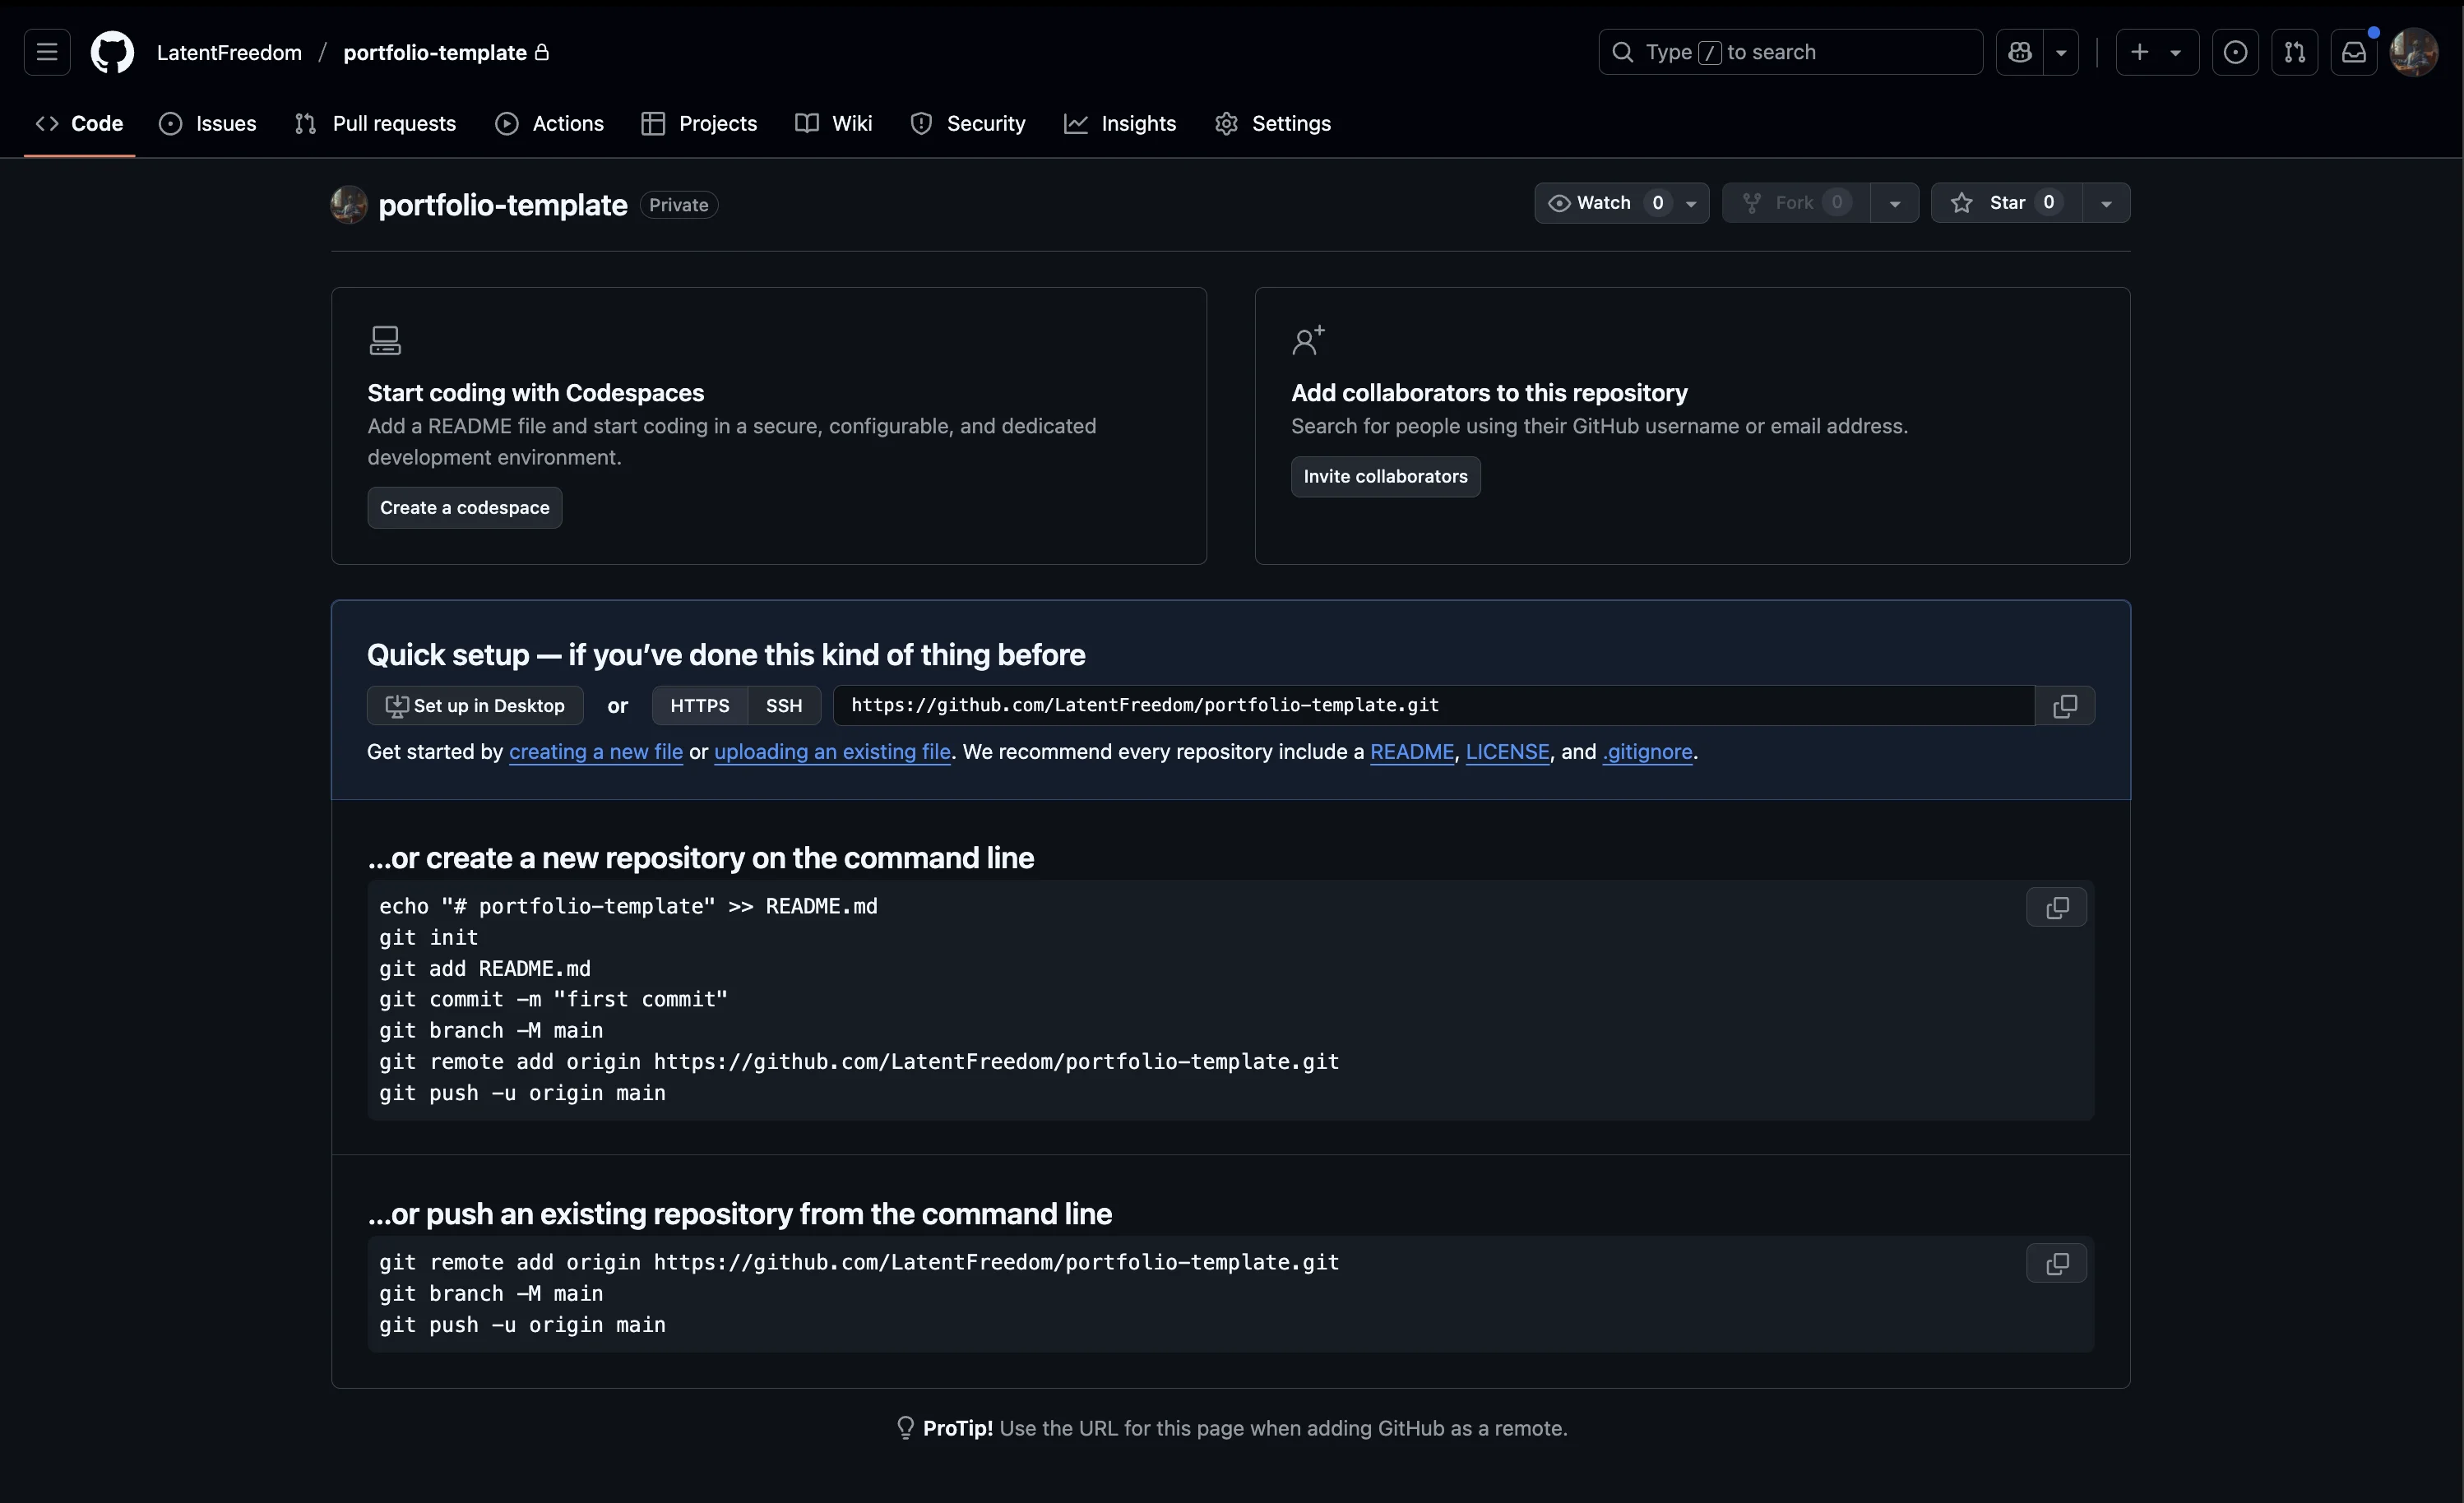Copy the repository clone URL

[x=2066, y=705]
